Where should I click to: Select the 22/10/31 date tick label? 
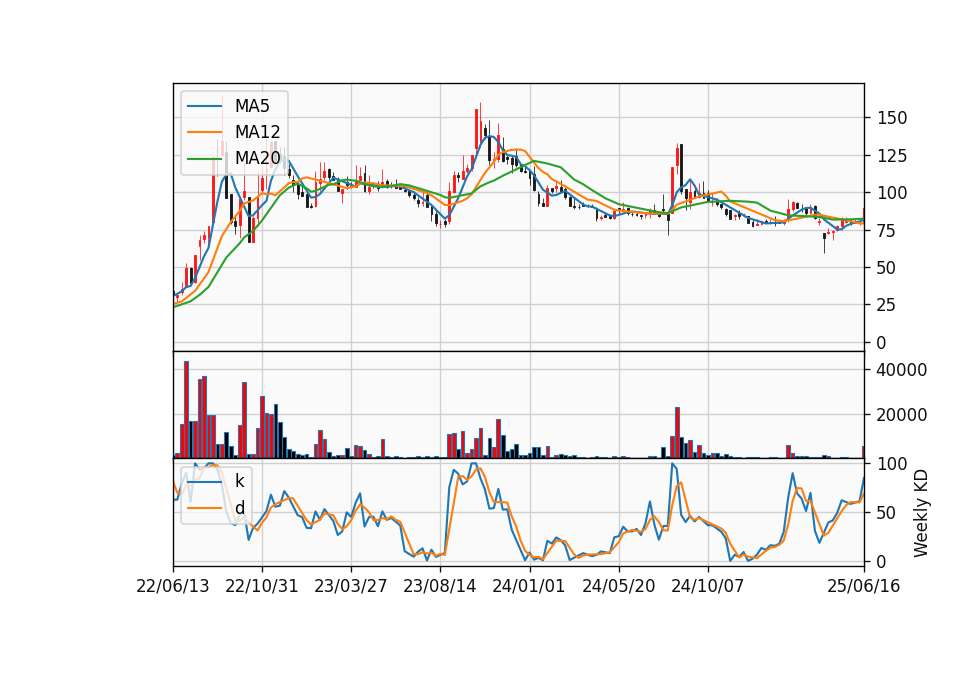pos(261,586)
